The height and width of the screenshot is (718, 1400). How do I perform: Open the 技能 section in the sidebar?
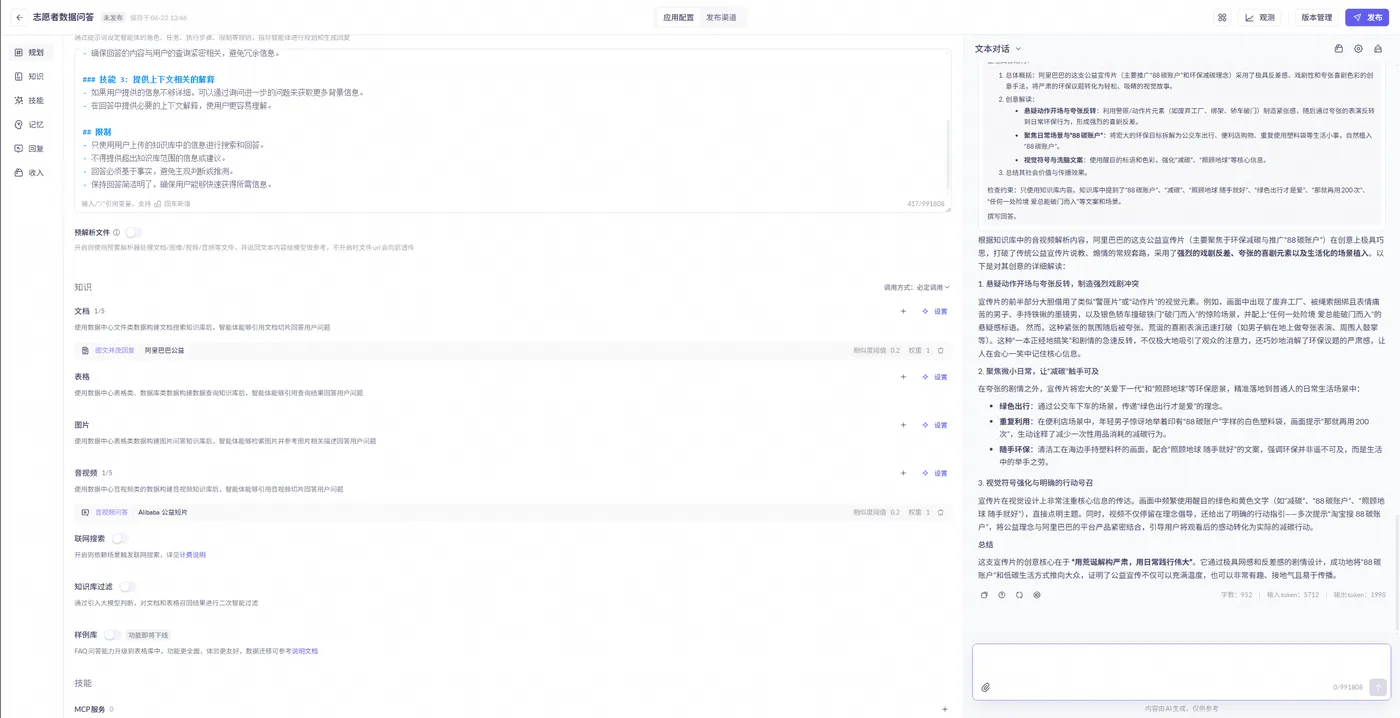coord(31,100)
